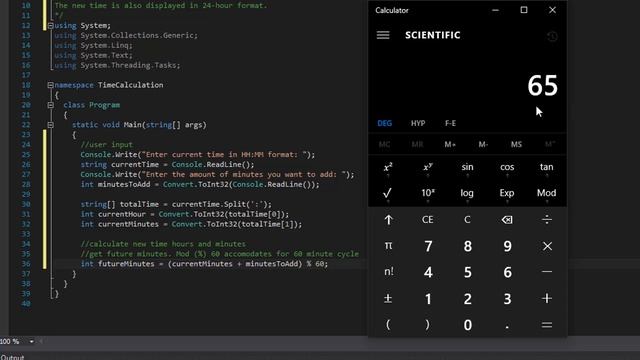Store value with MS button
Screen dimensions: 640x360
[x=516, y=144]
